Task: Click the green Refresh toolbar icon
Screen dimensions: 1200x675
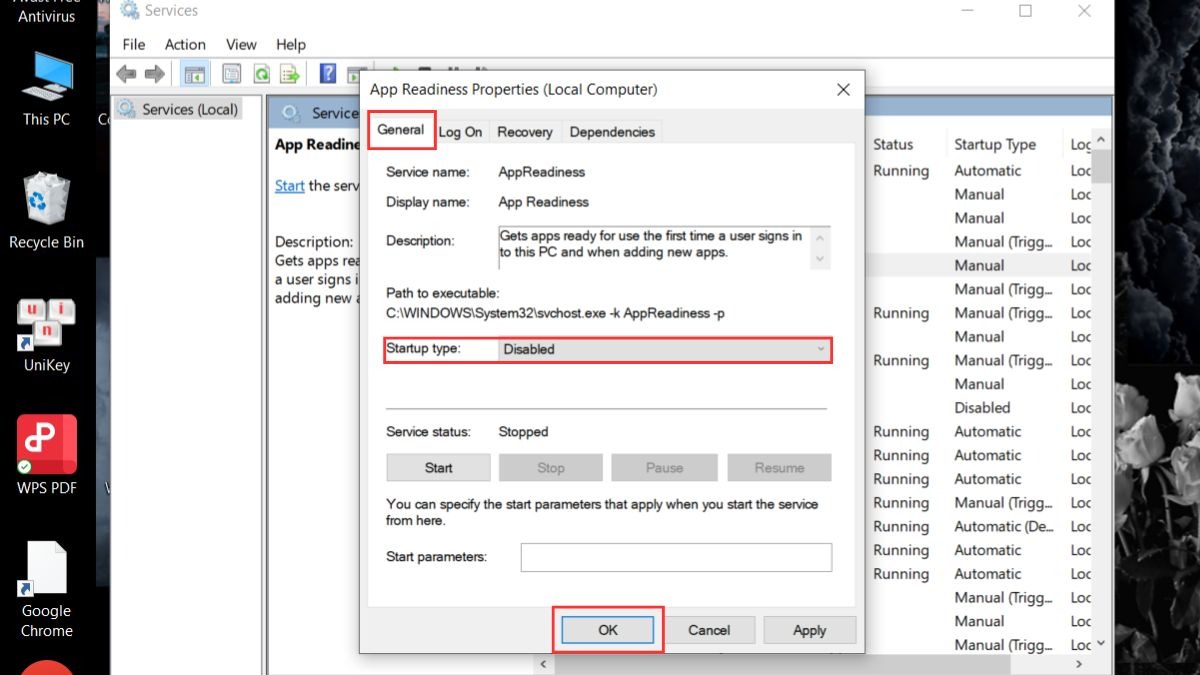Action: coord(262,74)
